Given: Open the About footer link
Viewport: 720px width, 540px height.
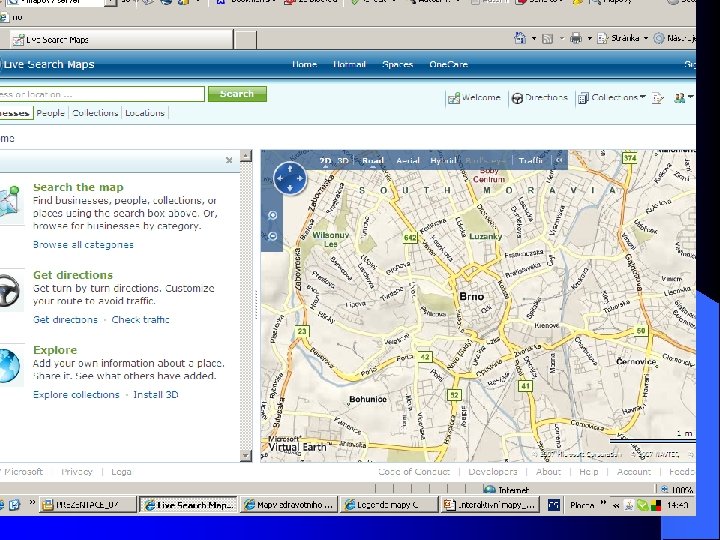Looking at the screenshot, I should [x=548, y=472].
